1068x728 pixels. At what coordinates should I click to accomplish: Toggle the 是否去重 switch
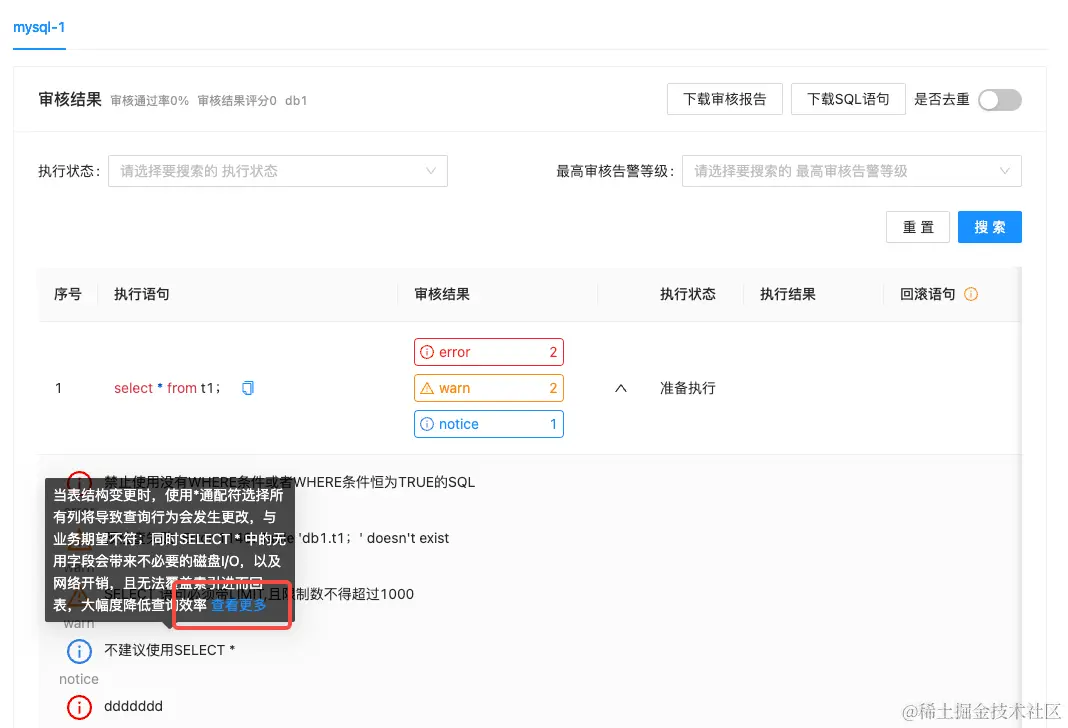click(999, 100)
